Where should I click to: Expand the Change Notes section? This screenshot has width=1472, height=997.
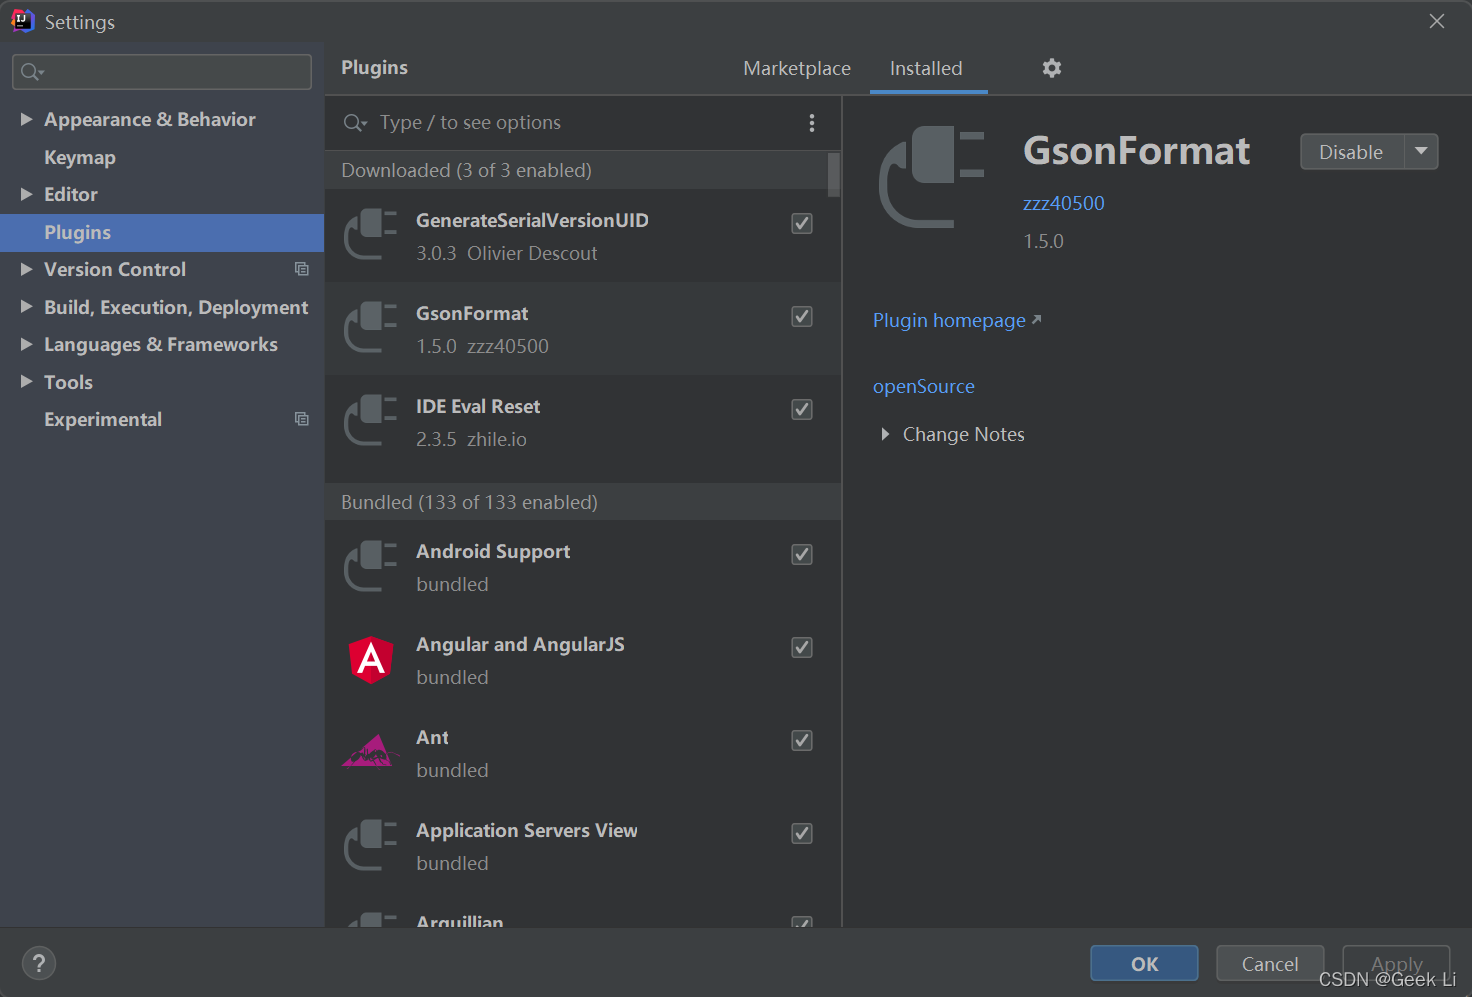[885, 434]
